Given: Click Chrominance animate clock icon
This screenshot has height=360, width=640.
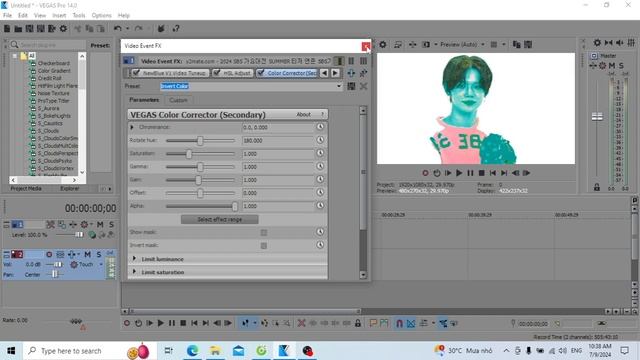Looking at the screenshot, I should [x=320, y=127].
